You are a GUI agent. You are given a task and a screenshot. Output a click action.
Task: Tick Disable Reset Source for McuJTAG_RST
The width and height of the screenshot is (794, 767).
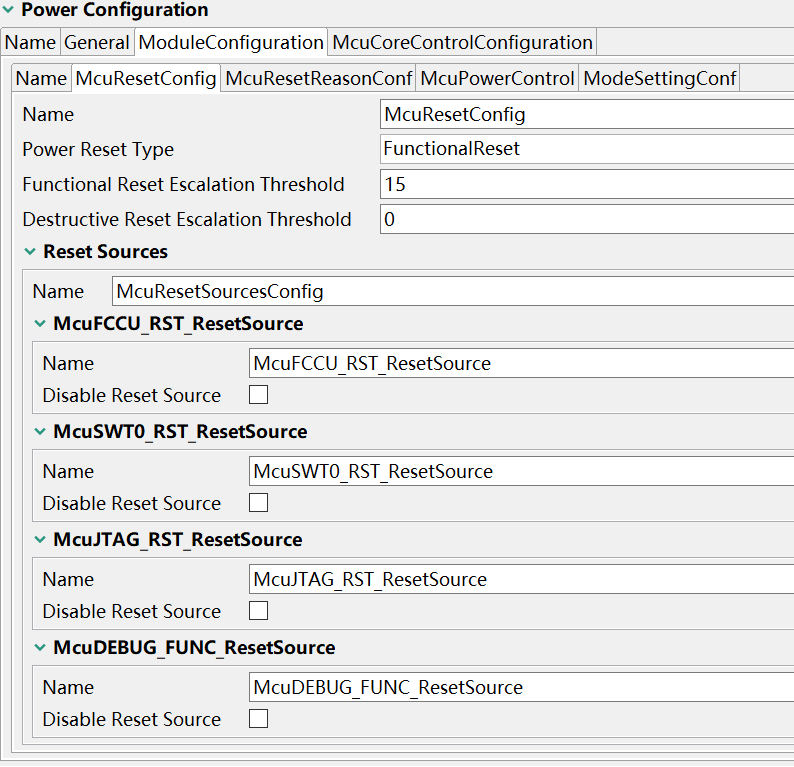tap(259, 611)
